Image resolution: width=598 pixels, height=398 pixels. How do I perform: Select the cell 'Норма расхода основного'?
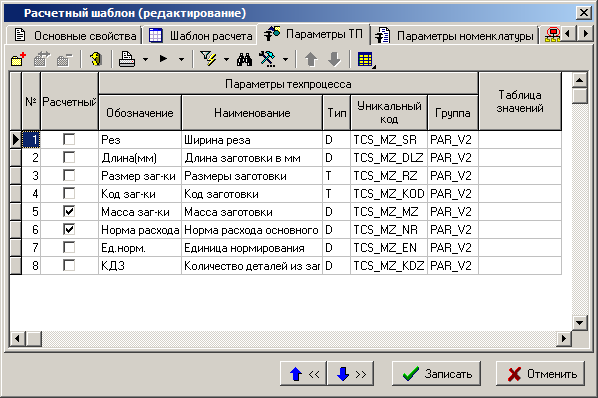point(252,230)
